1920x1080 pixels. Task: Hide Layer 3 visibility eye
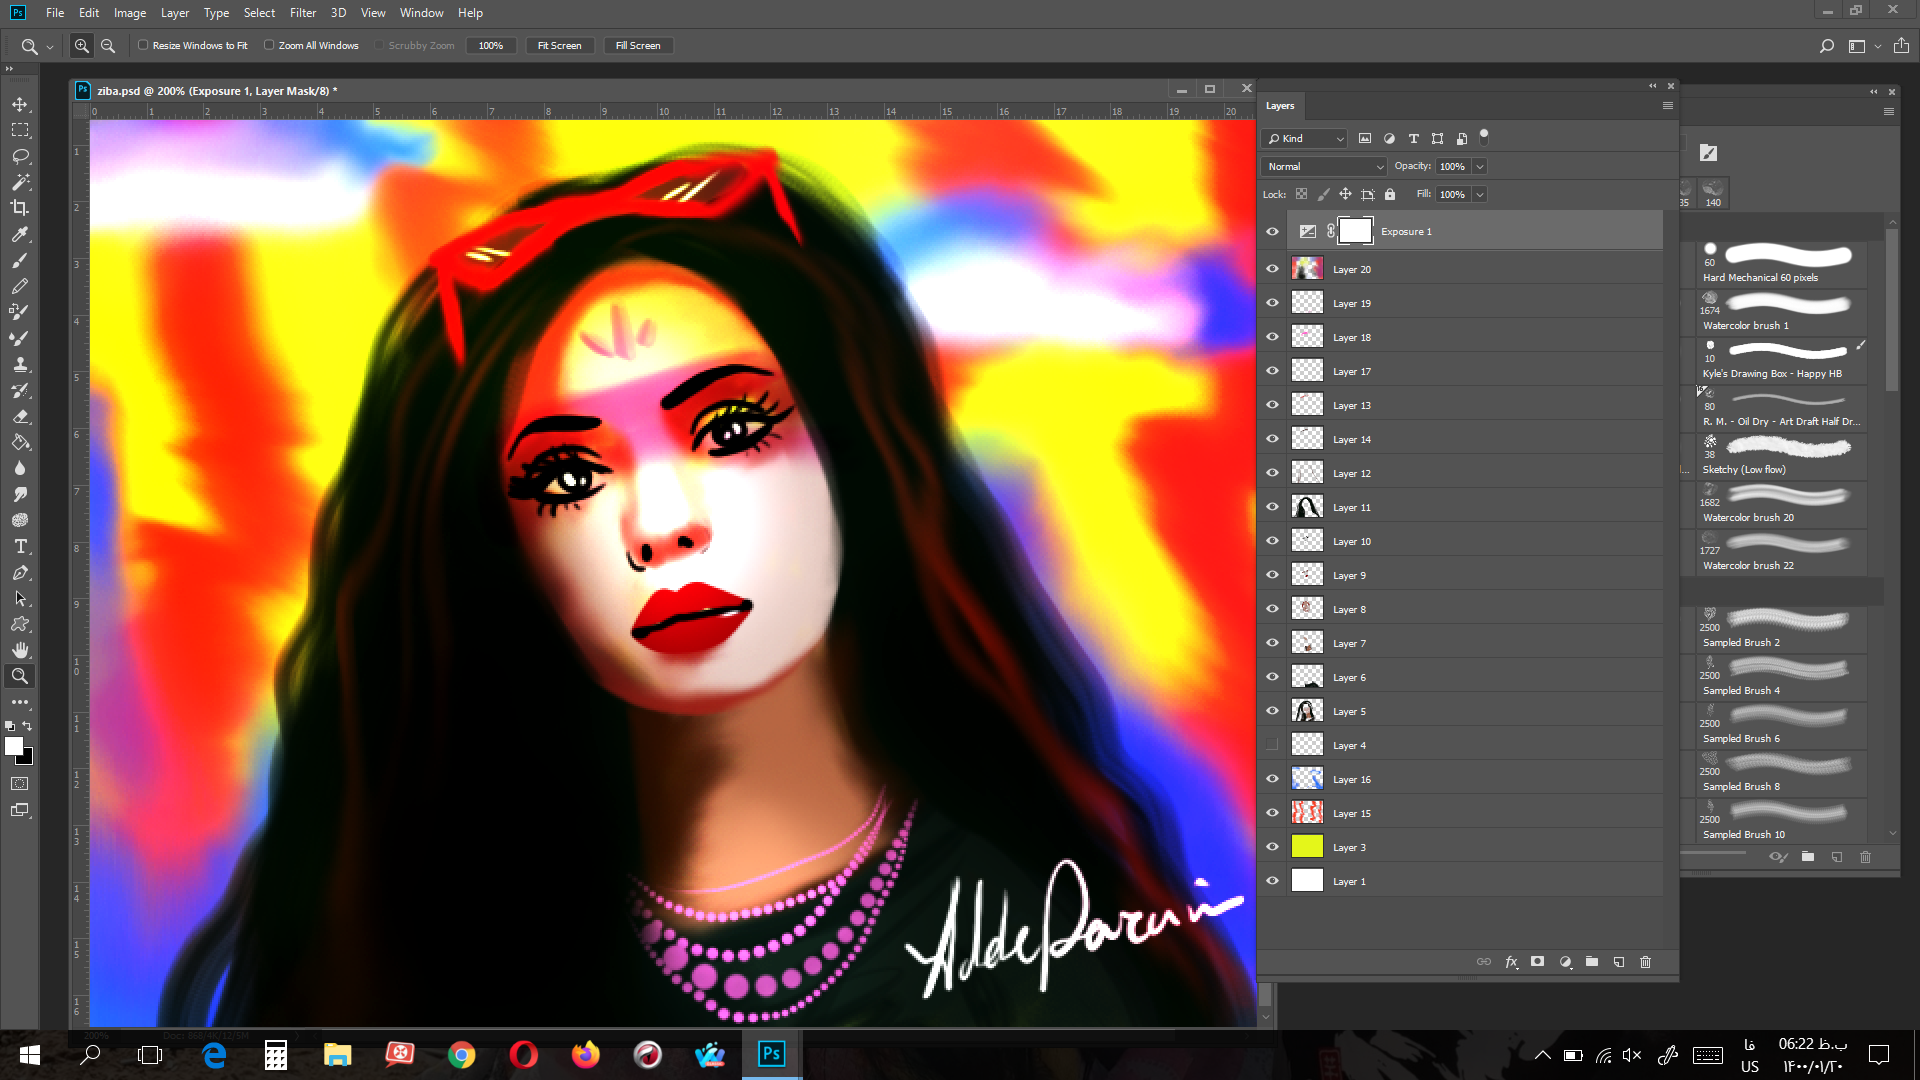click(1272, 847)
